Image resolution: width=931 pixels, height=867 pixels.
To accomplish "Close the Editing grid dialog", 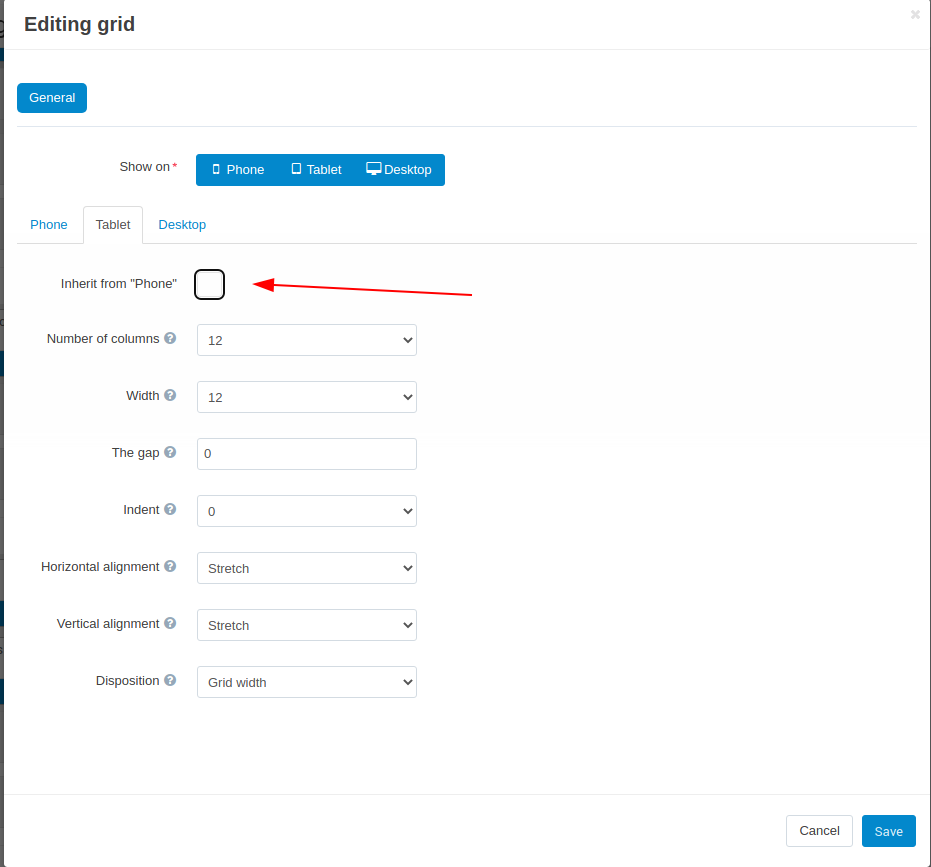I will [x=915, y=14].
